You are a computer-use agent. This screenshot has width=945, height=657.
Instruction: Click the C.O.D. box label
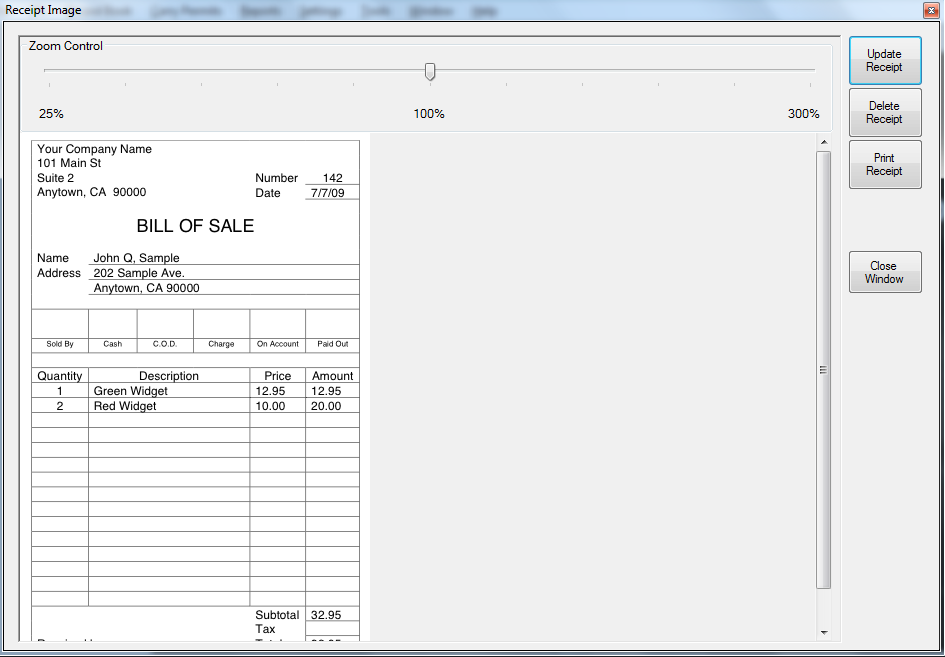point(165,344)
